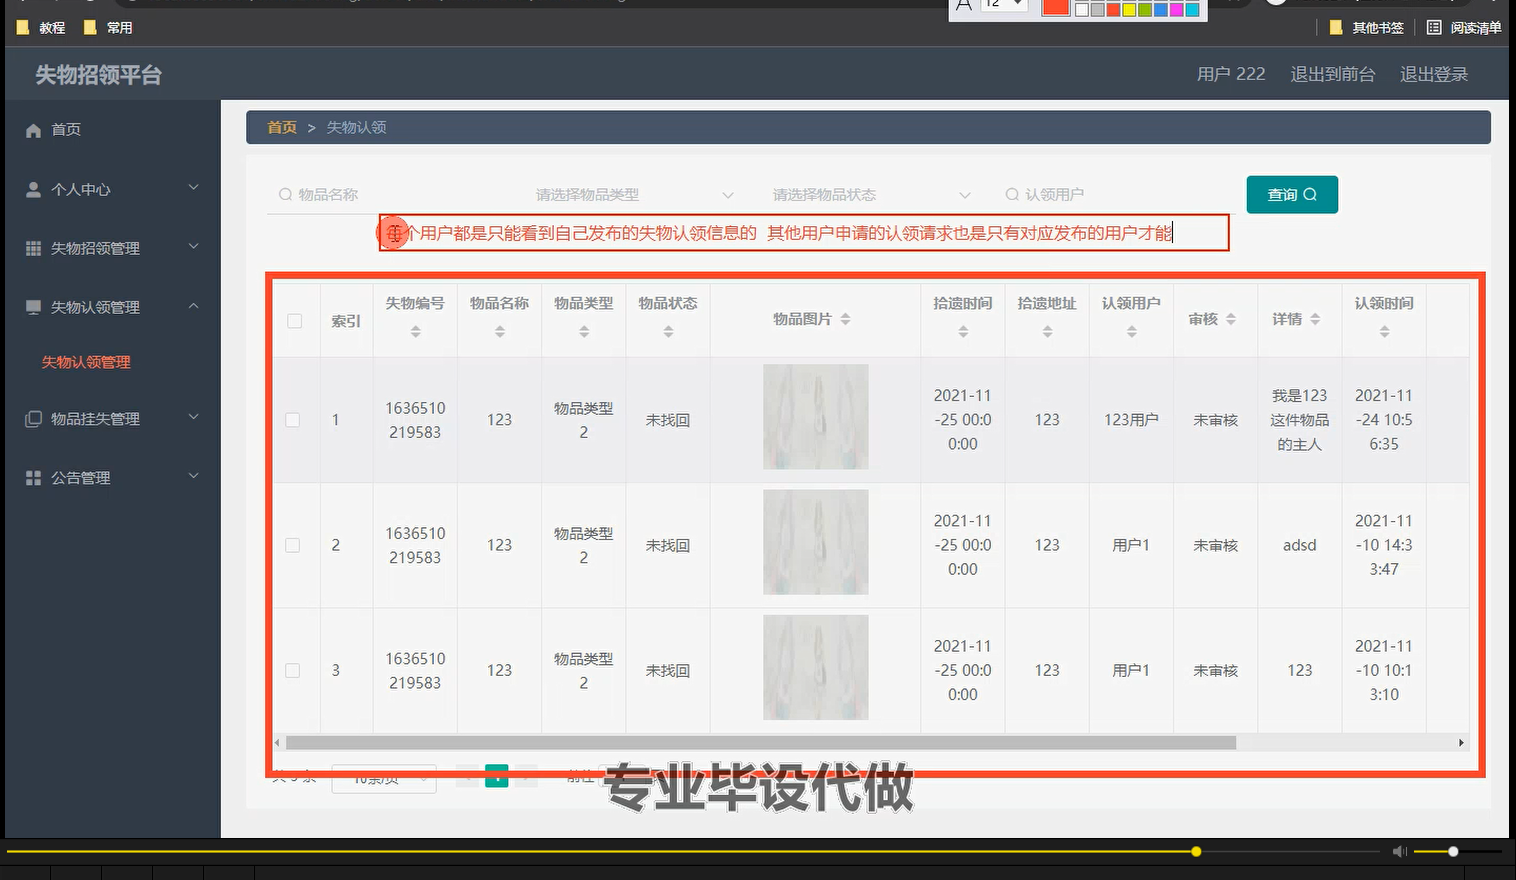Click the person icon beside 个人中心

click(33, 189)
